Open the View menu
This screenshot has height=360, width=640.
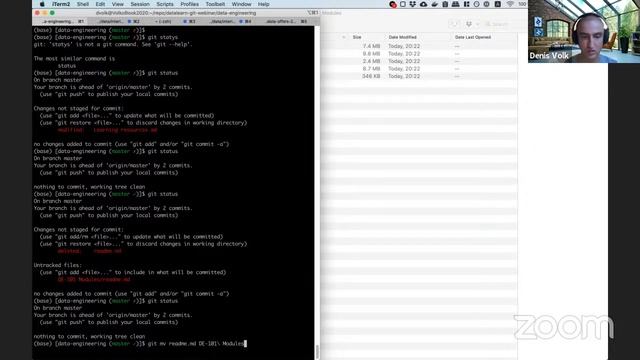[x=118, y=4]
